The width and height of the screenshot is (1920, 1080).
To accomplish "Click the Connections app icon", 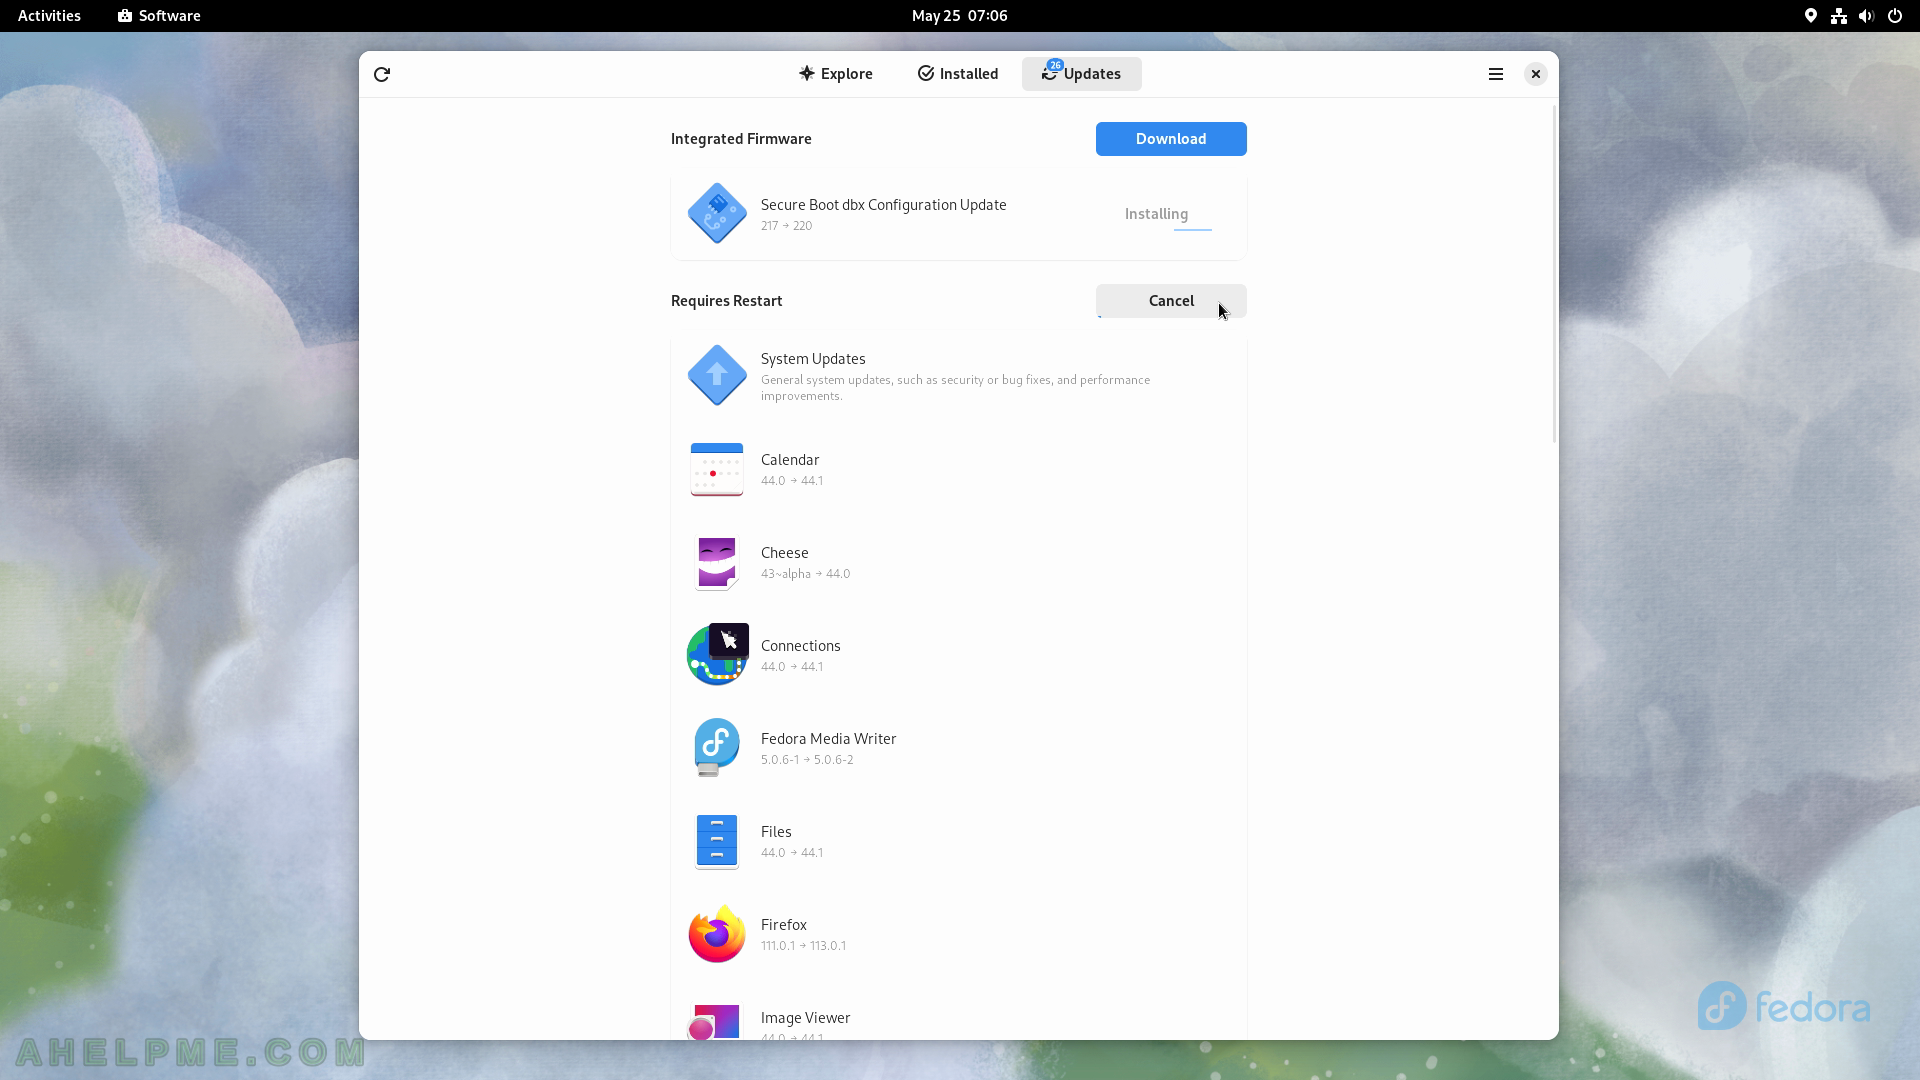I will [717, 655].
